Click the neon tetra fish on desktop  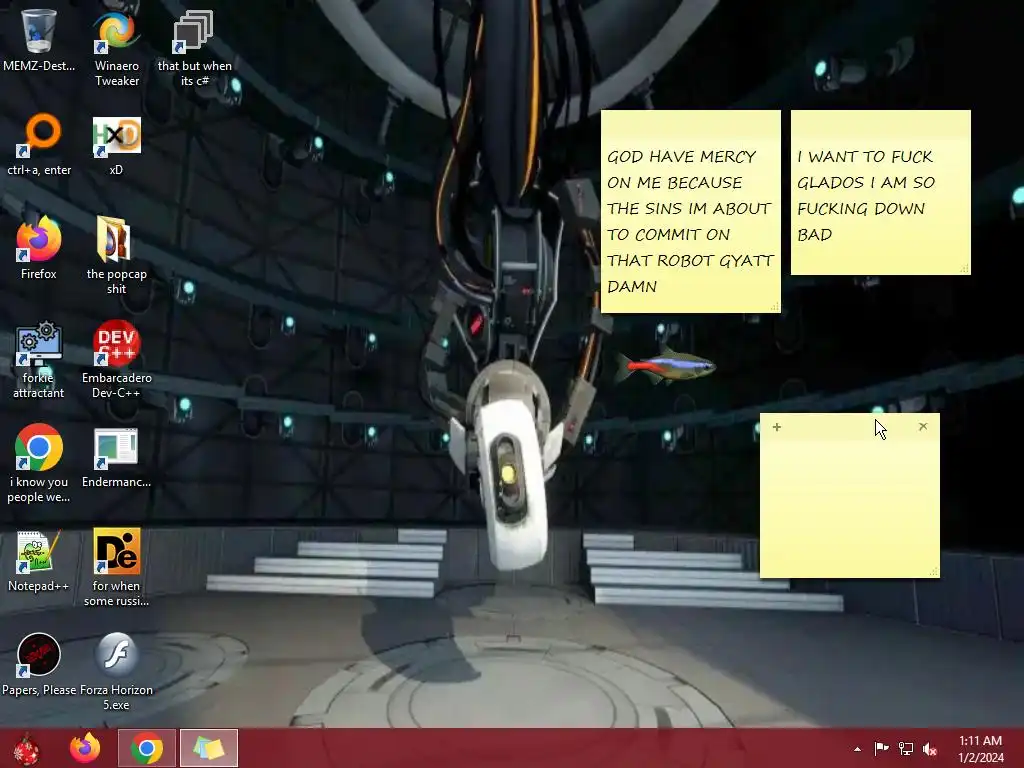coord(665,366)
